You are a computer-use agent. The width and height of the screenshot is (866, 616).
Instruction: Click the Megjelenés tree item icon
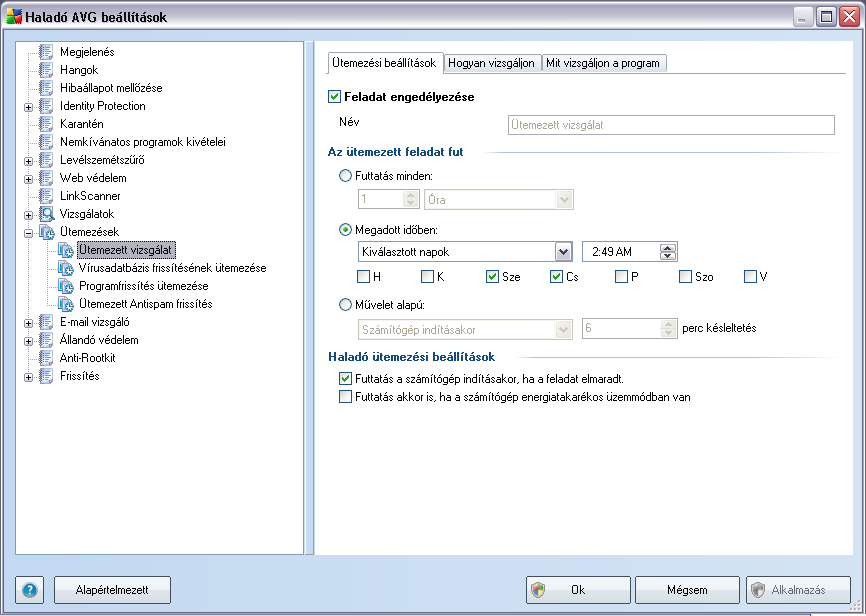[46, 52]
